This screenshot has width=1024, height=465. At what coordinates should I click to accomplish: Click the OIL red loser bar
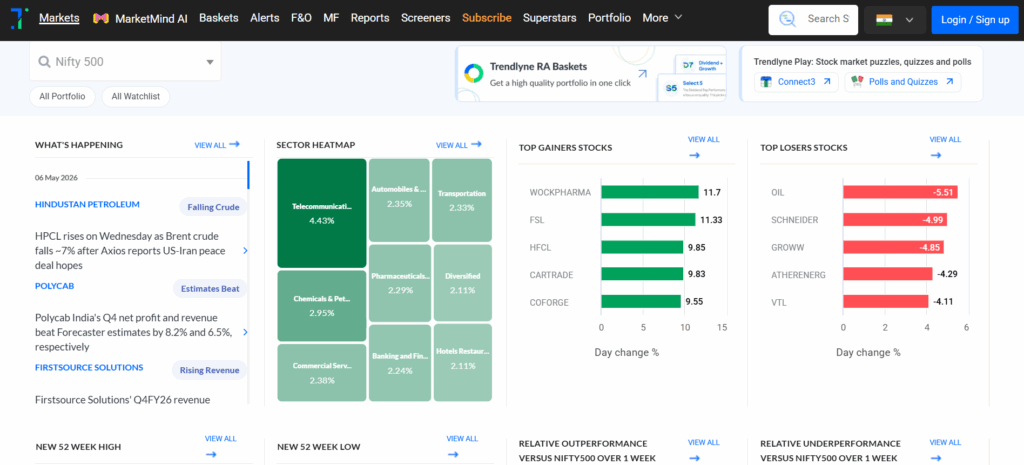[x=901, y=192]
